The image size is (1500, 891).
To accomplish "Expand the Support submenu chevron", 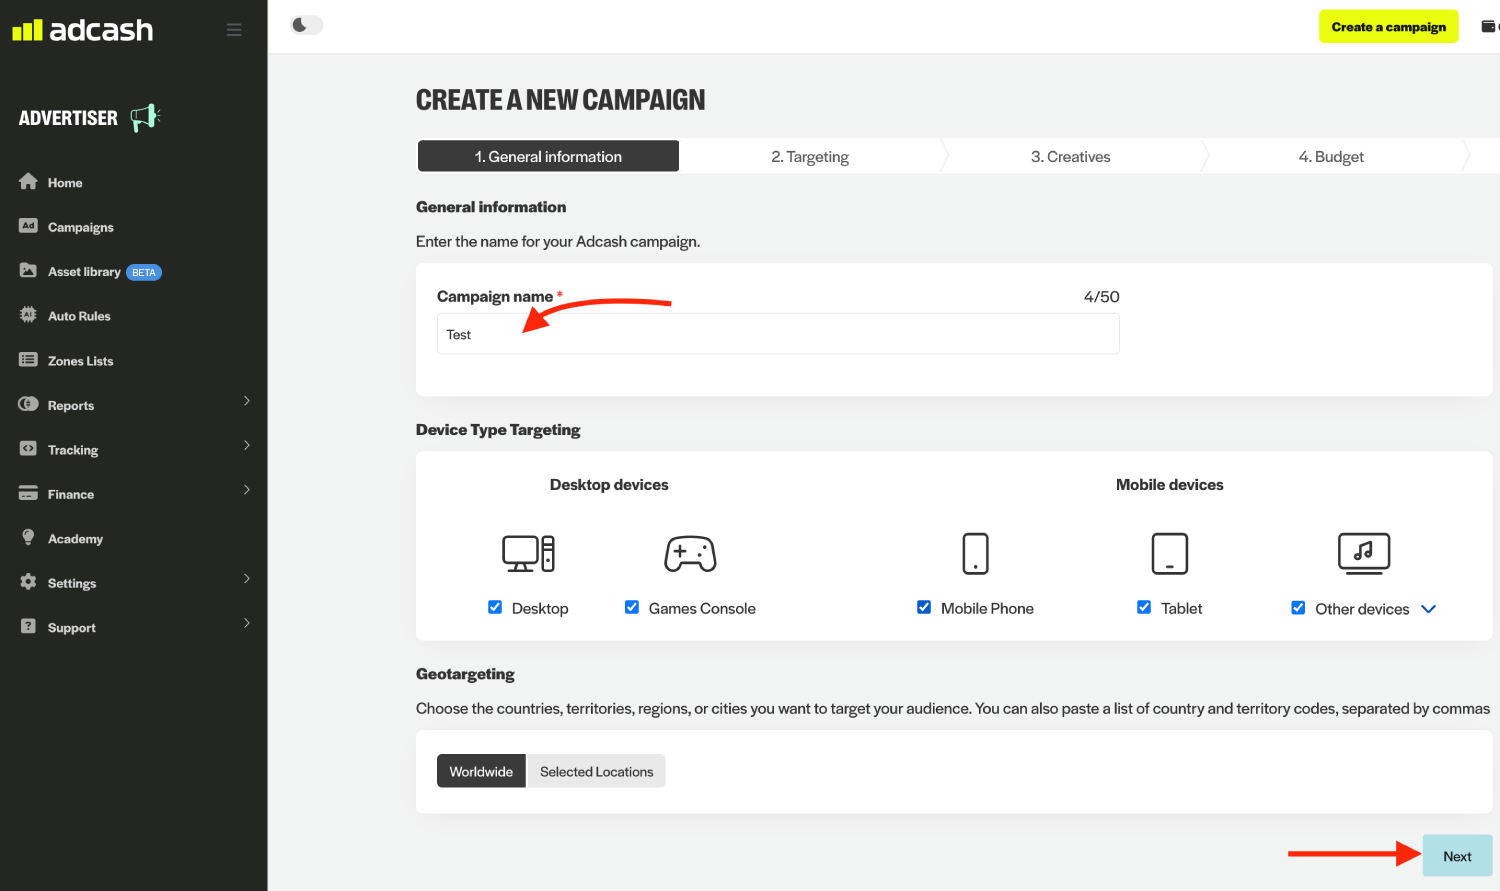I will coord(247,623).
